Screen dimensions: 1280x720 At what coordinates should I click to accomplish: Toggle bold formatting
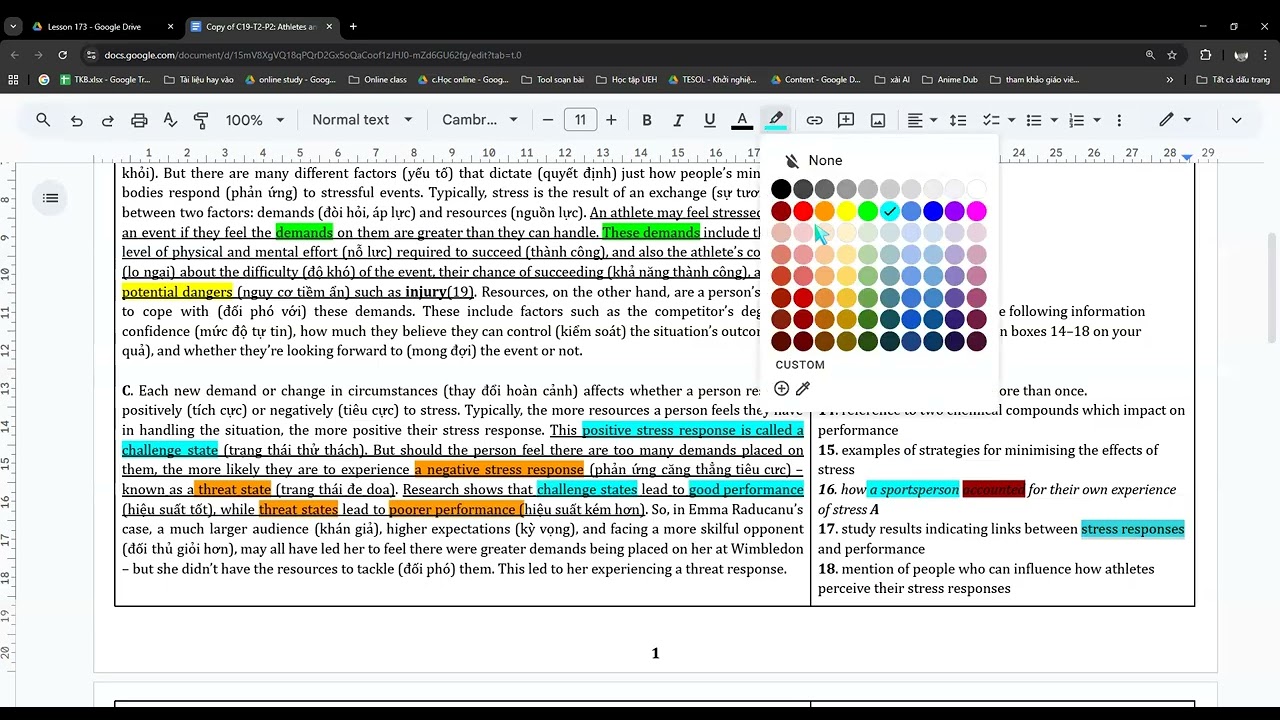(647, 120)
